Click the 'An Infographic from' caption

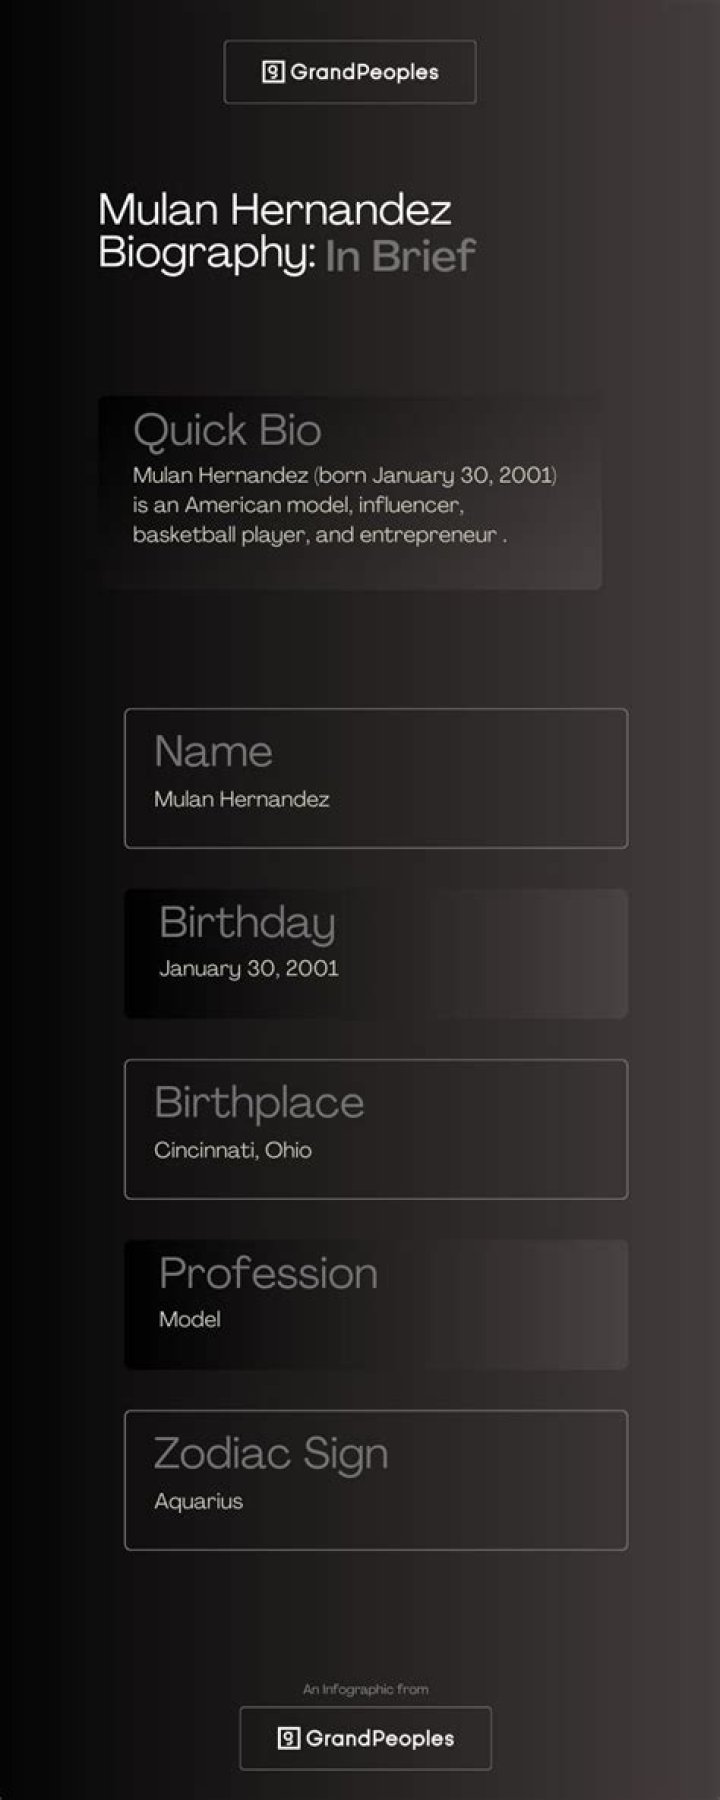(x=365, y=1689)
